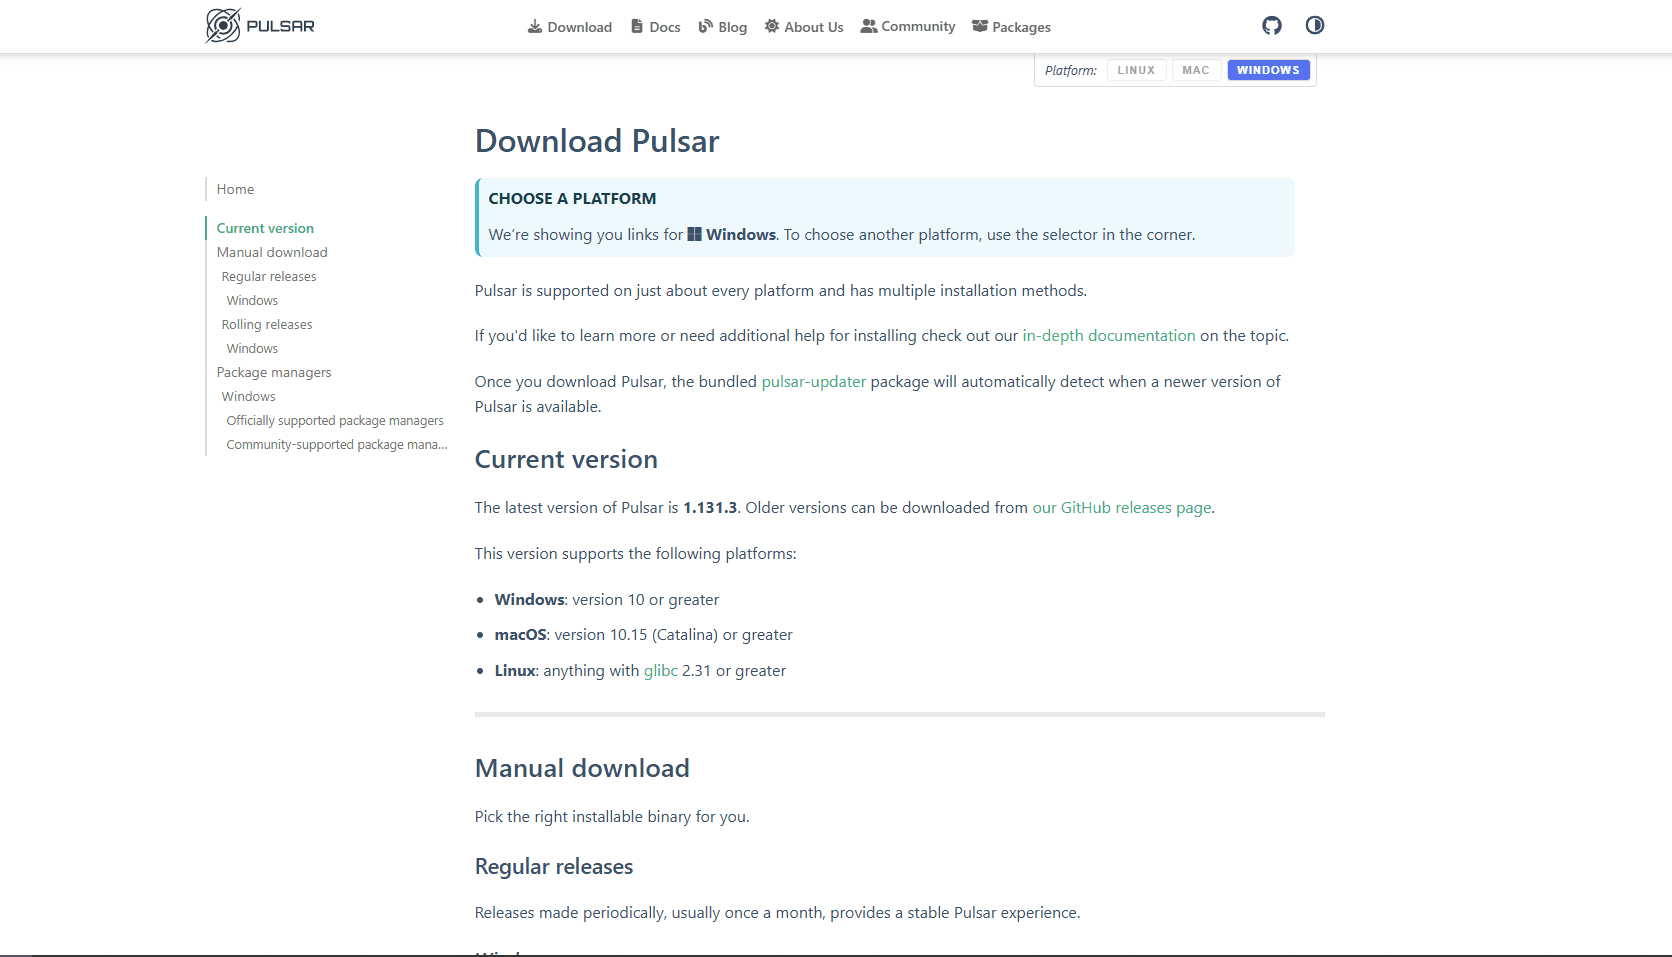Viewport: 1672px width, 957px height.
Task: Open the Community nav item
Action: (x=908, y=27)
